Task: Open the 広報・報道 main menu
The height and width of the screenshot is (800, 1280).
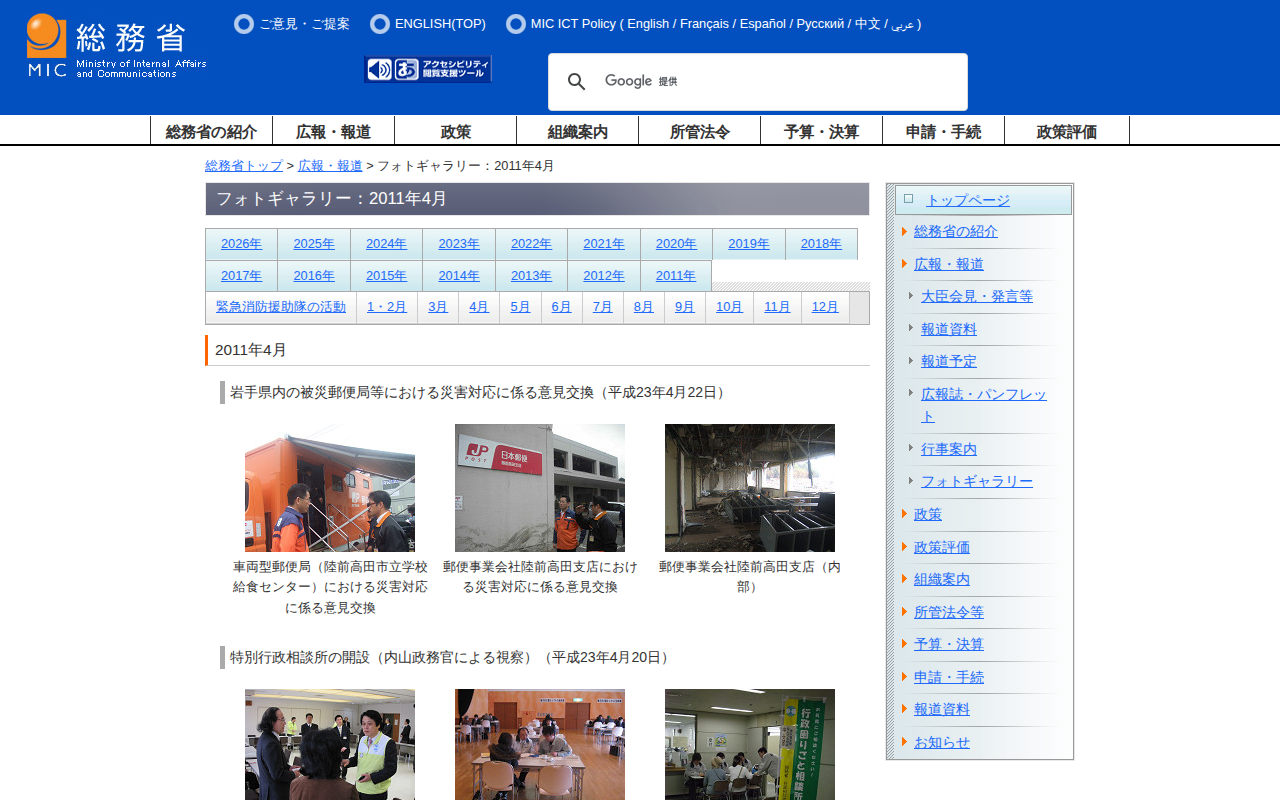Action: (333, 131)
